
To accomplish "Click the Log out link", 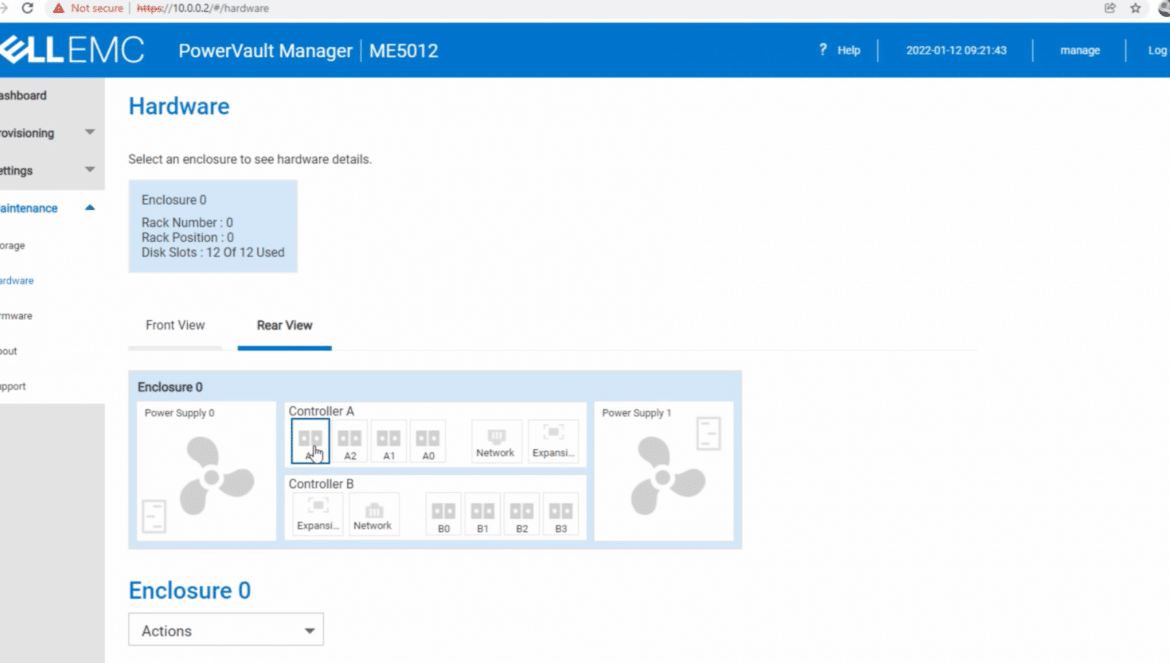I will pyautogui.click(x=1158, y=50).
